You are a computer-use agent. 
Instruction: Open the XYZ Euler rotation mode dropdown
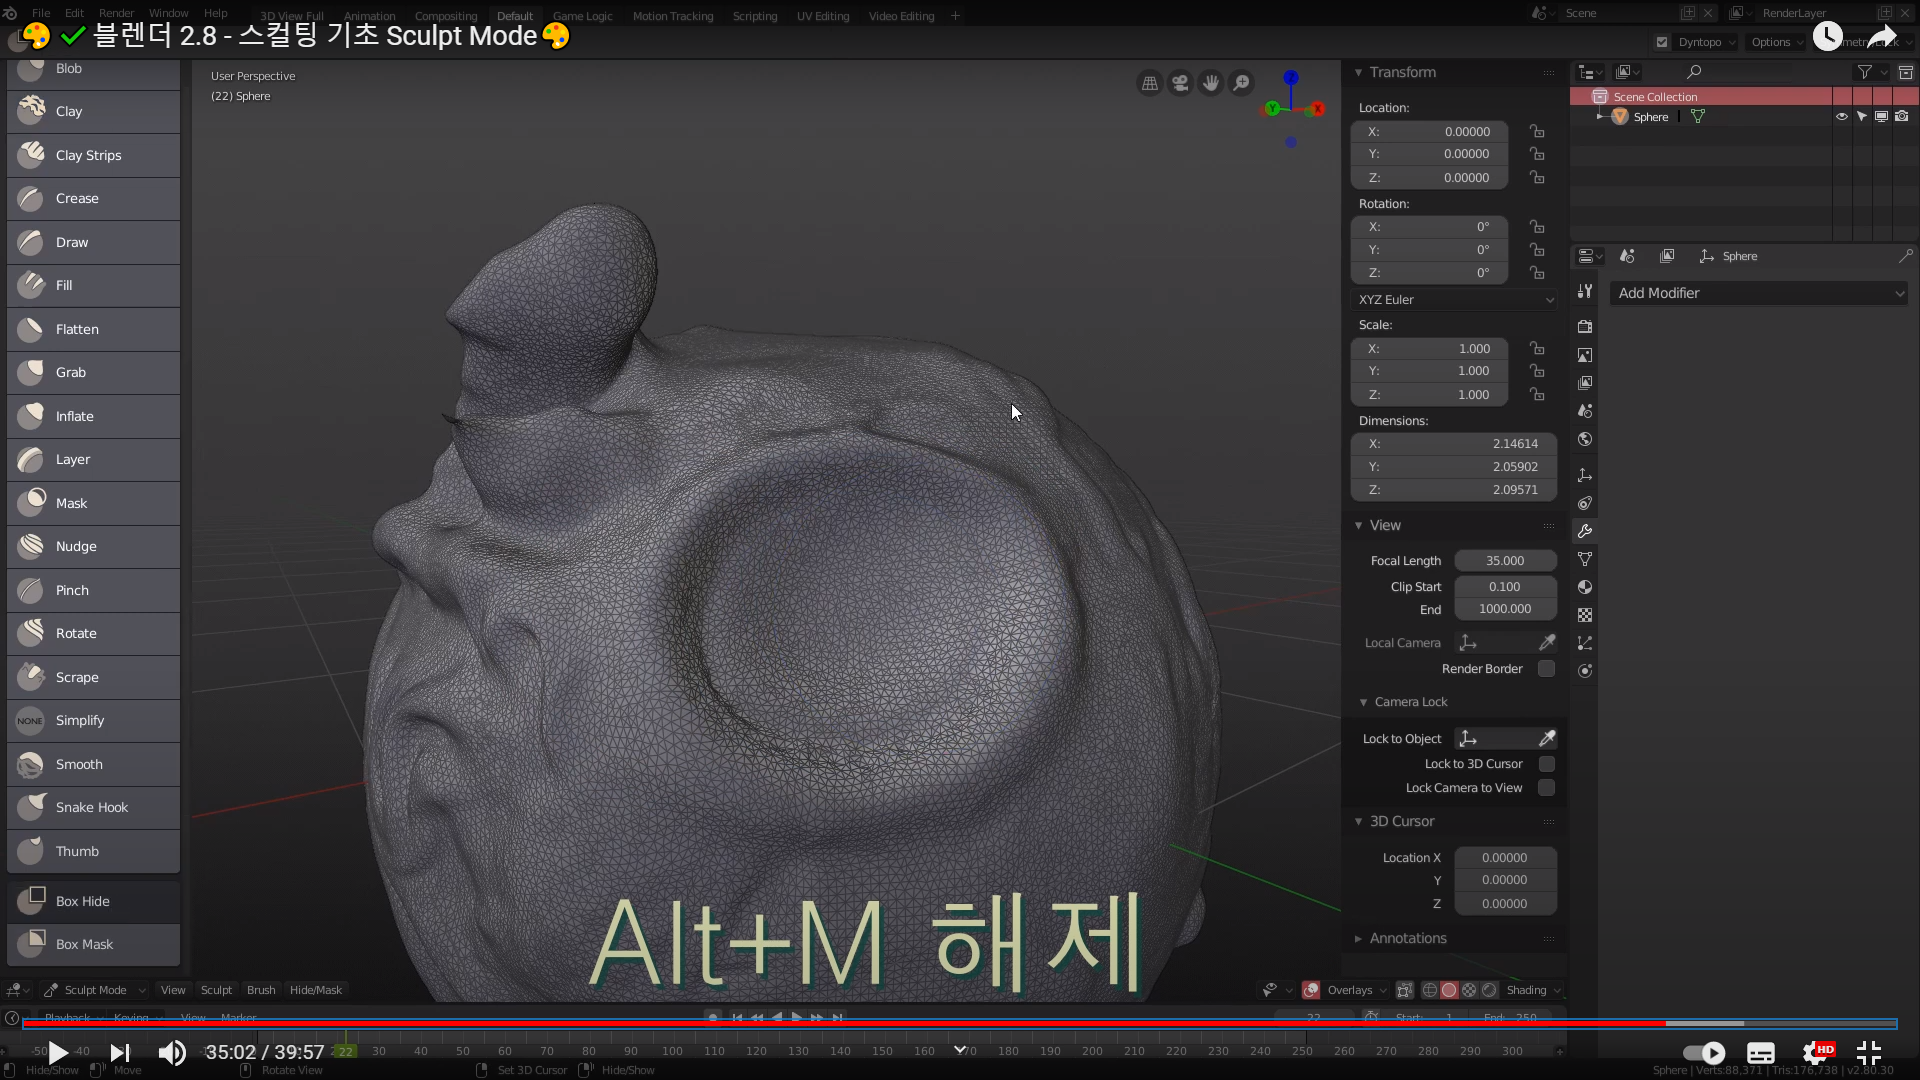[x=1454, y=299]
